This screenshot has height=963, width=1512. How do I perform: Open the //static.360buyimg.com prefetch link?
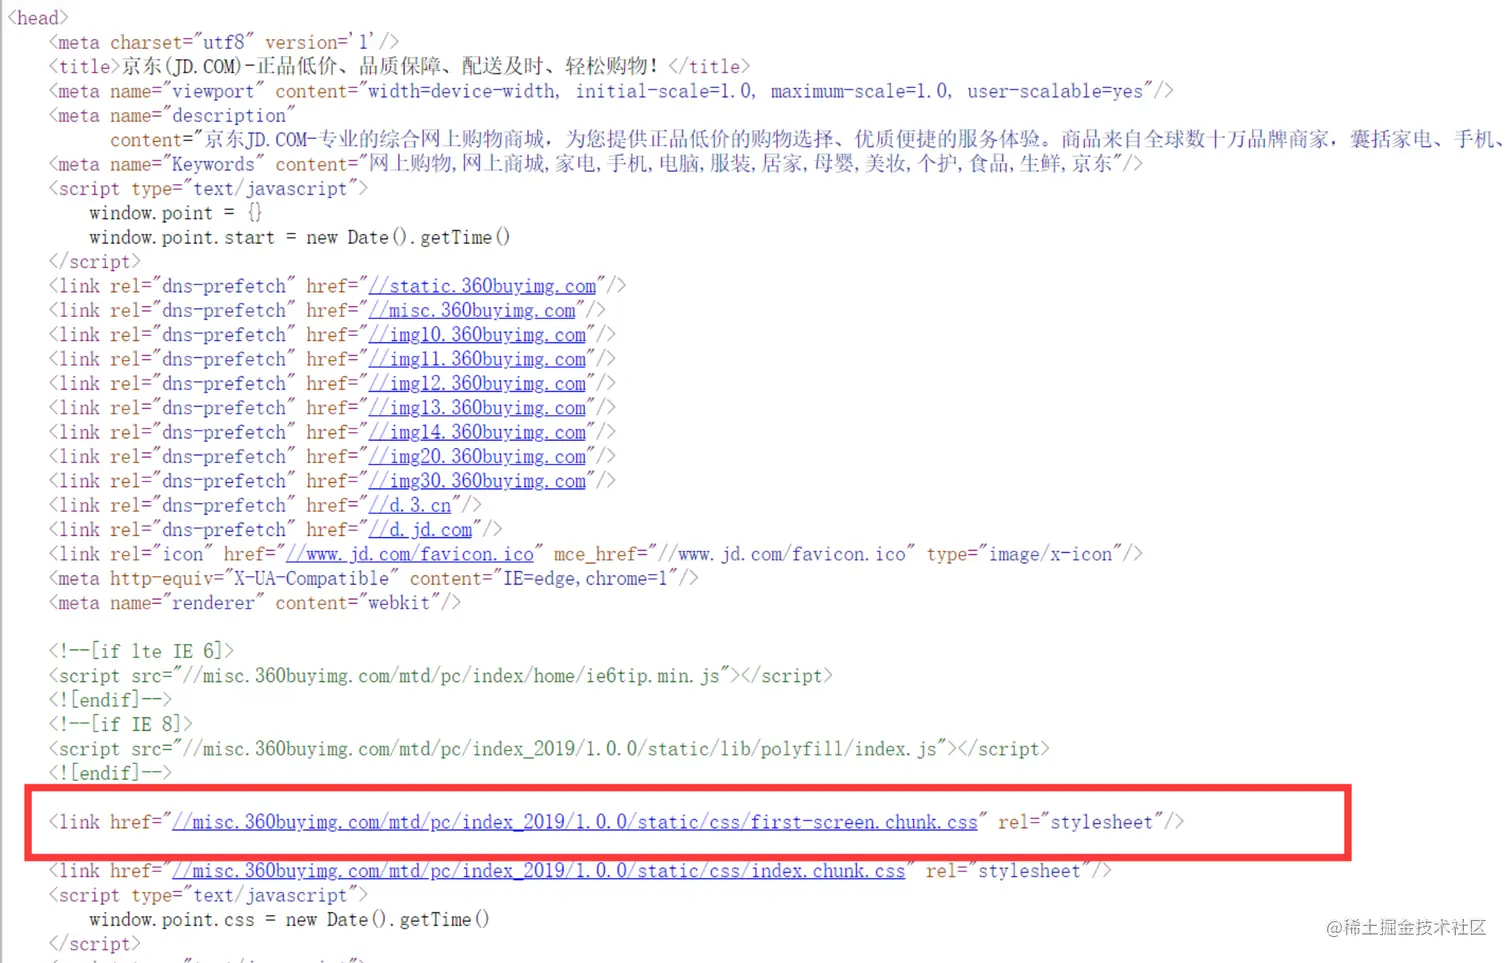(482, 286)
